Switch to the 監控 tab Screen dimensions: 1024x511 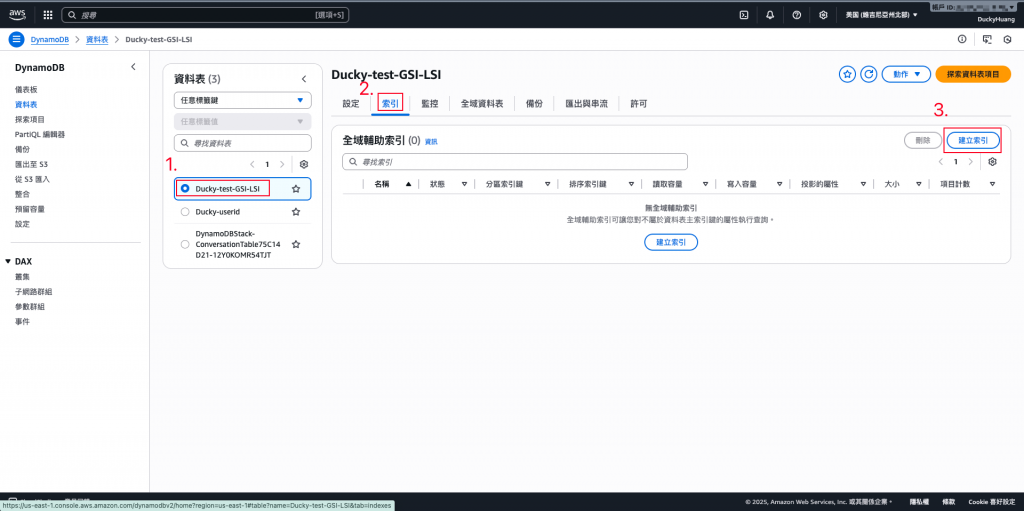[430, 104]
